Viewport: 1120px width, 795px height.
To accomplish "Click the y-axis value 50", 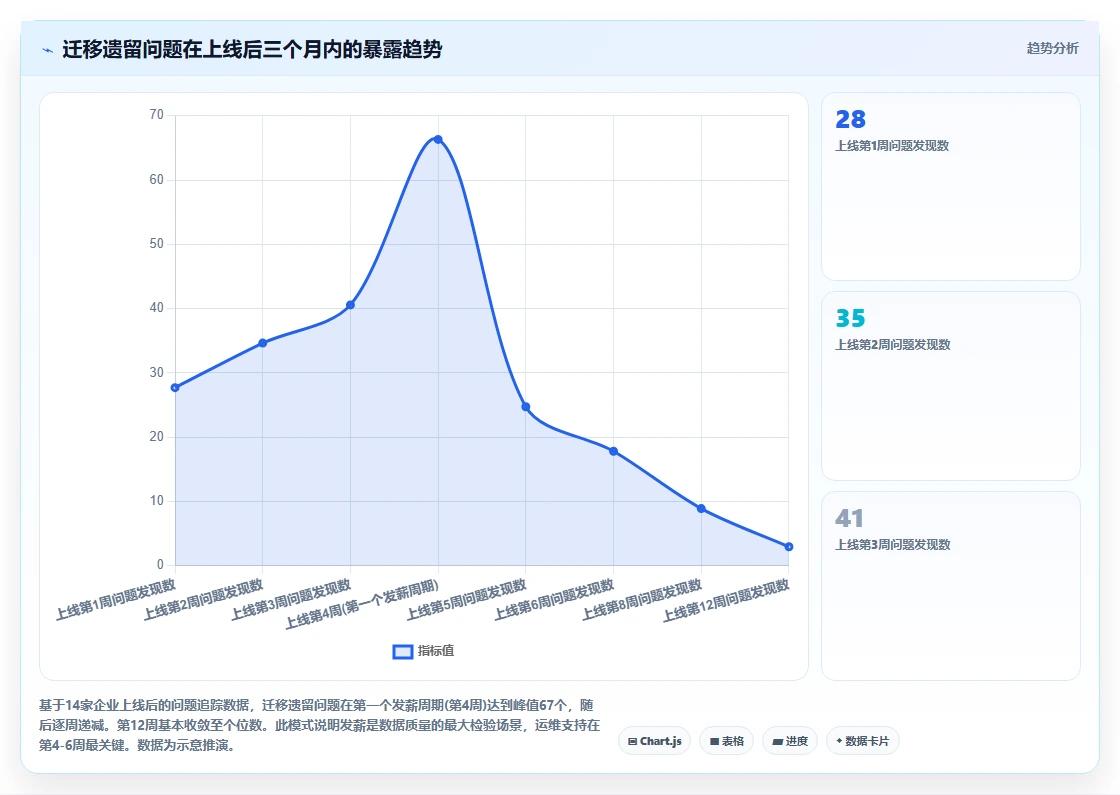I will pyautogui.click(x=156, y=244).
